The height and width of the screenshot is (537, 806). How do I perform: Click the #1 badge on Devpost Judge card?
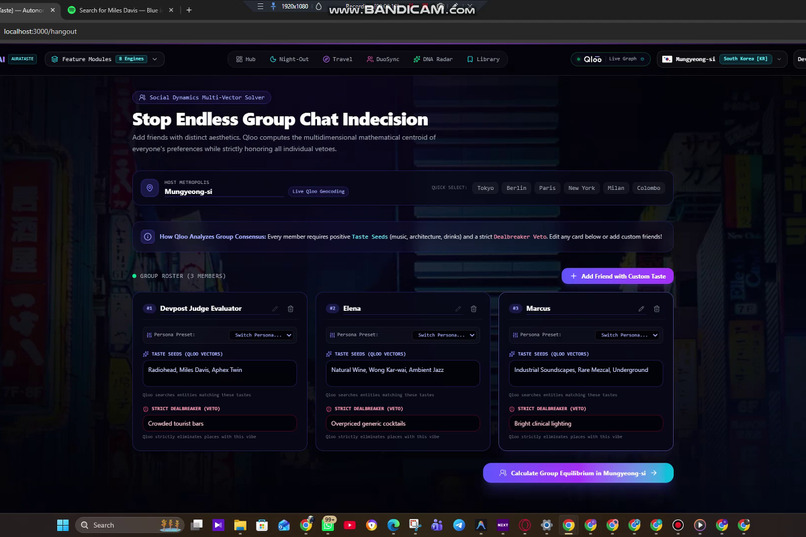149,308
